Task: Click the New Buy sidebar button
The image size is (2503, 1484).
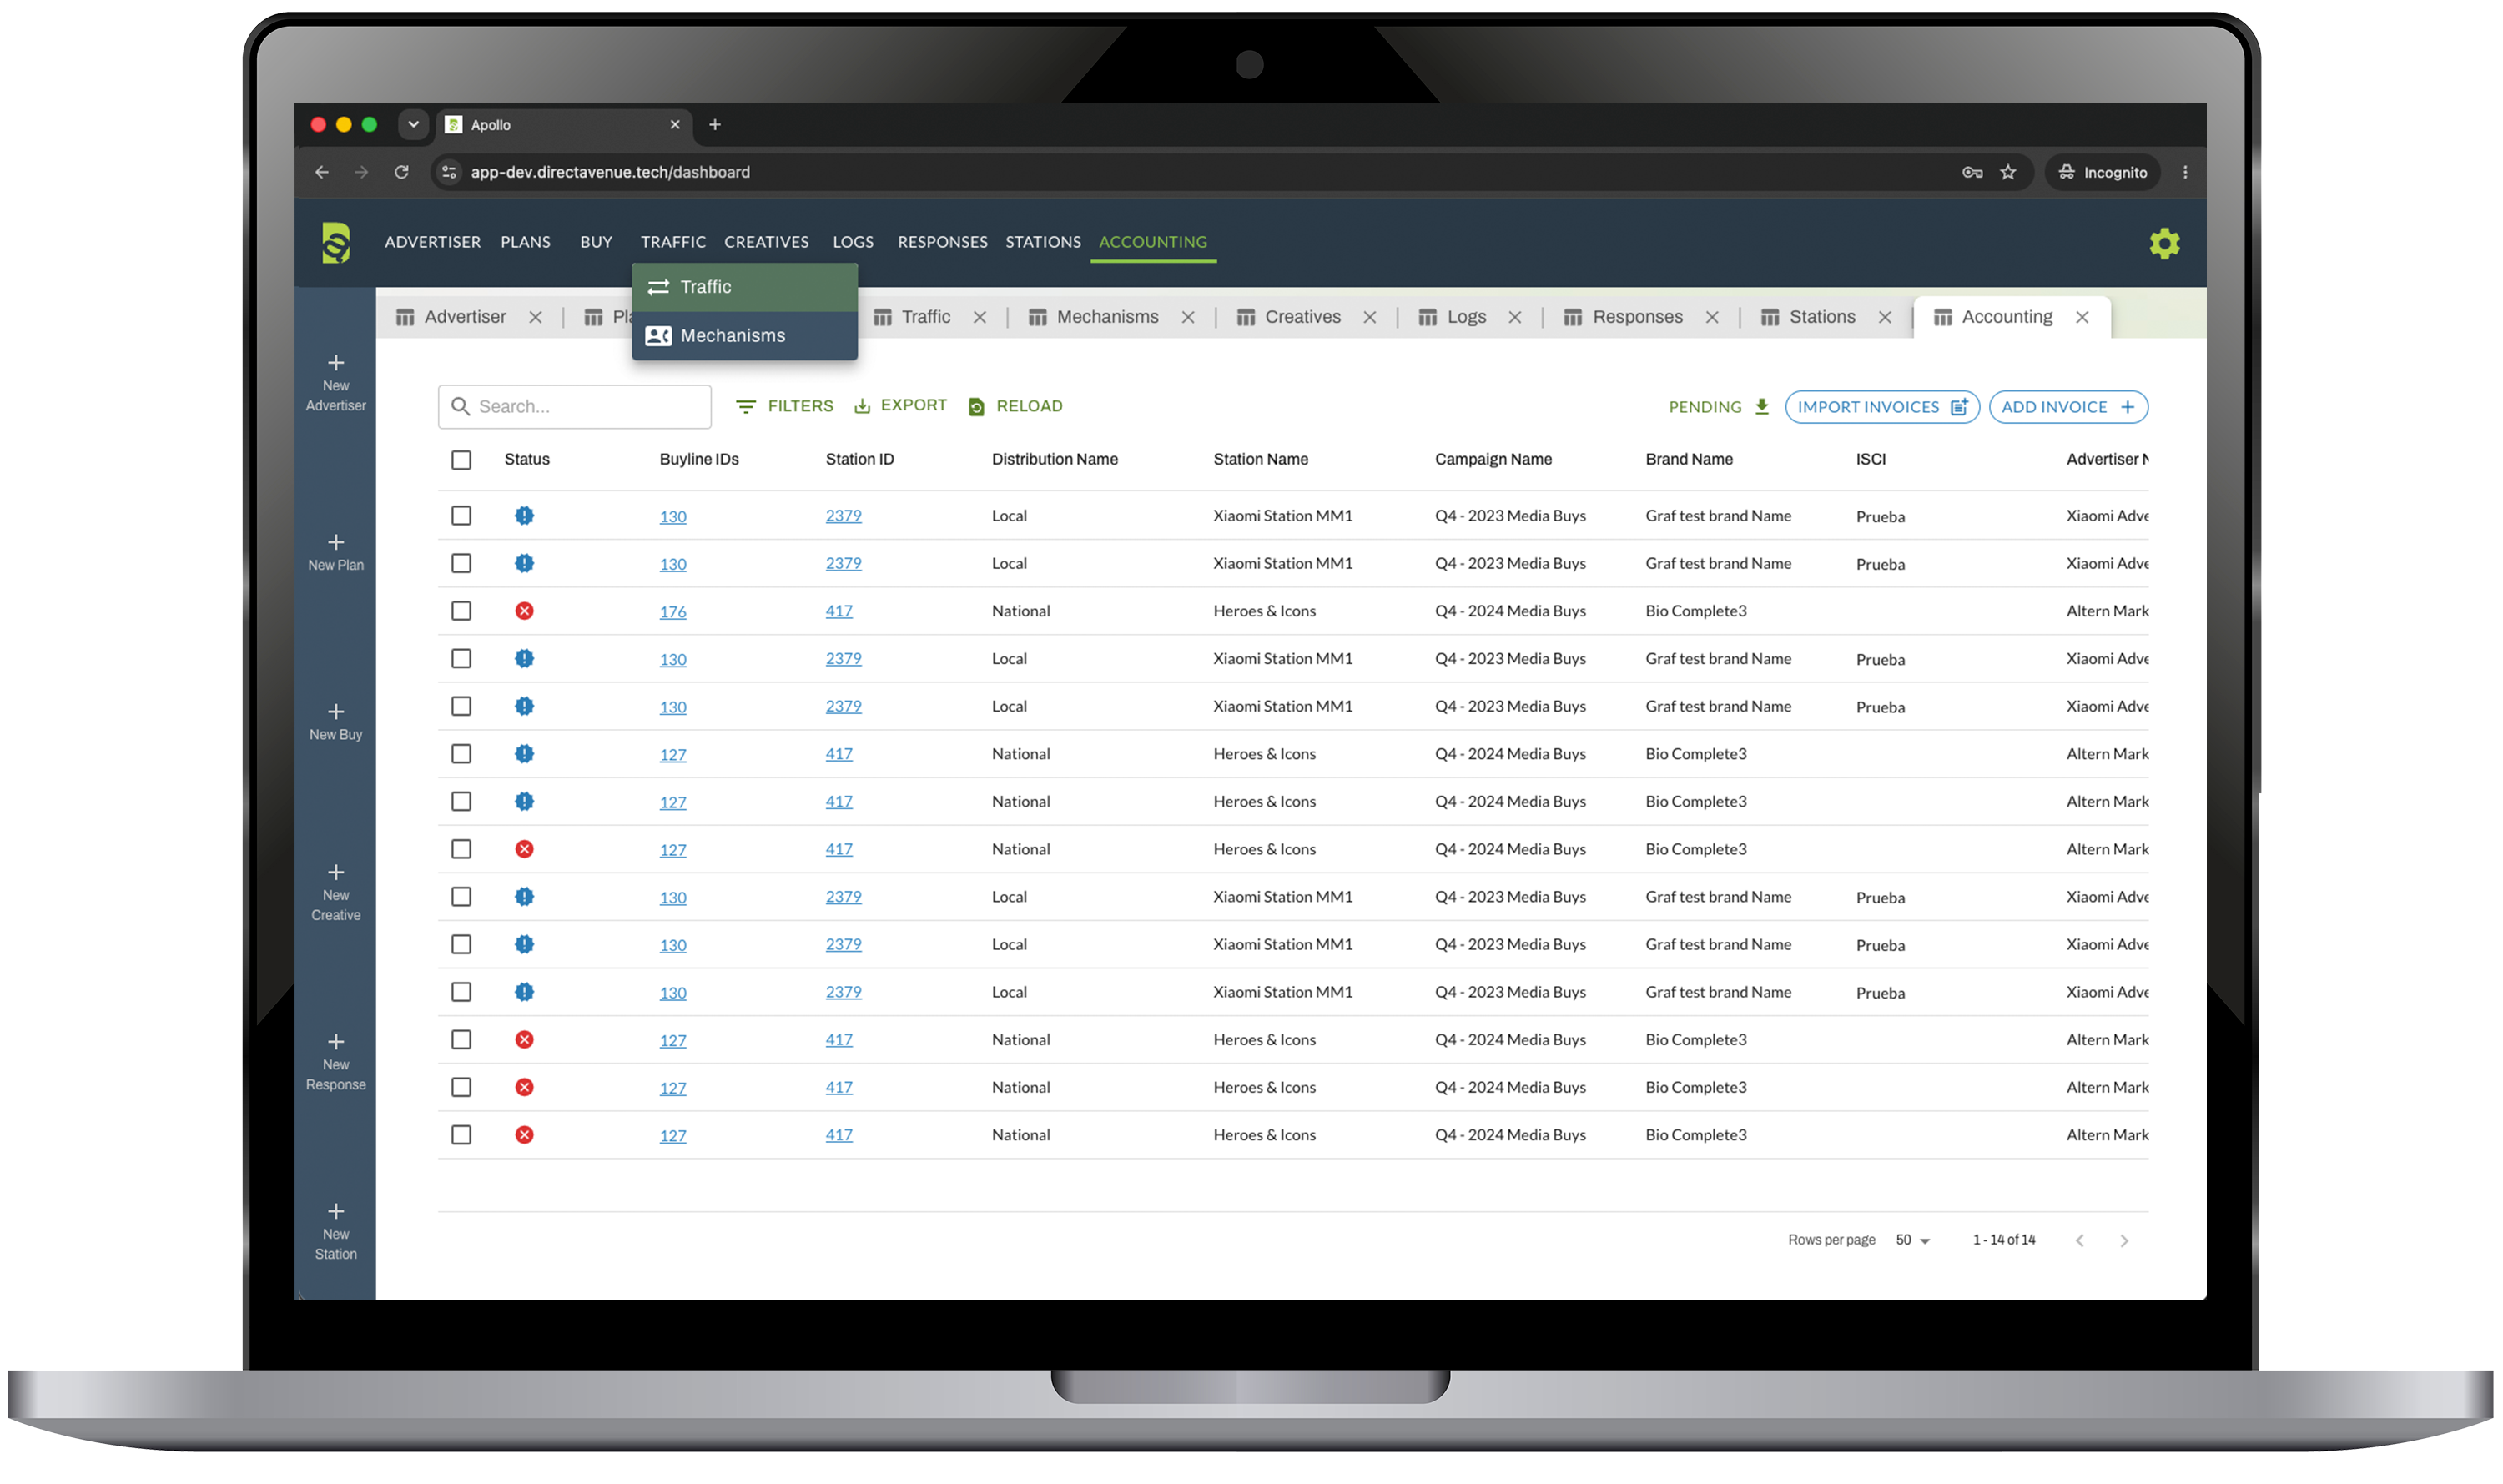Action: pyautogui.click(x=336, y=723)
